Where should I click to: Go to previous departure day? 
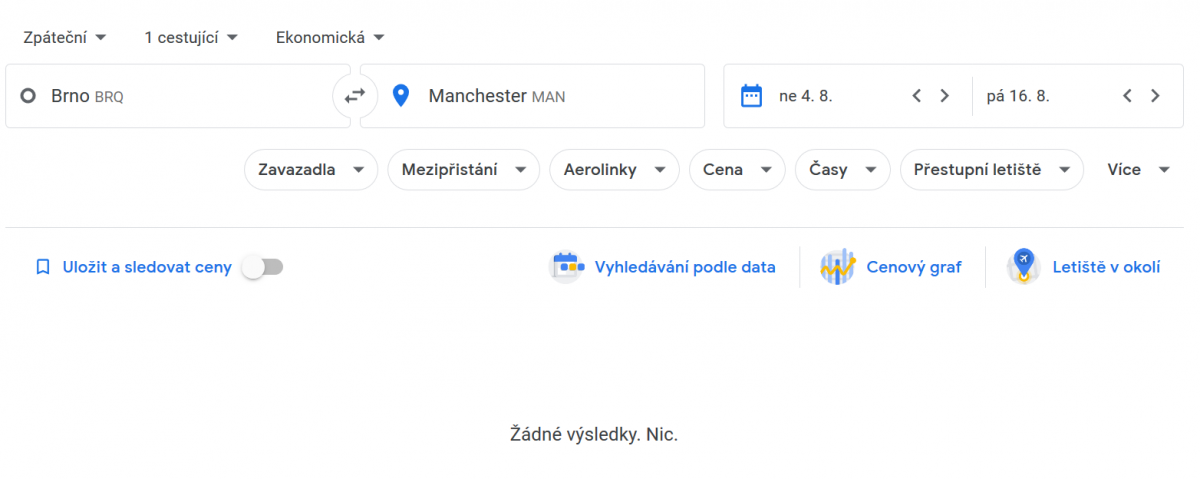click(x=916, y=96)
